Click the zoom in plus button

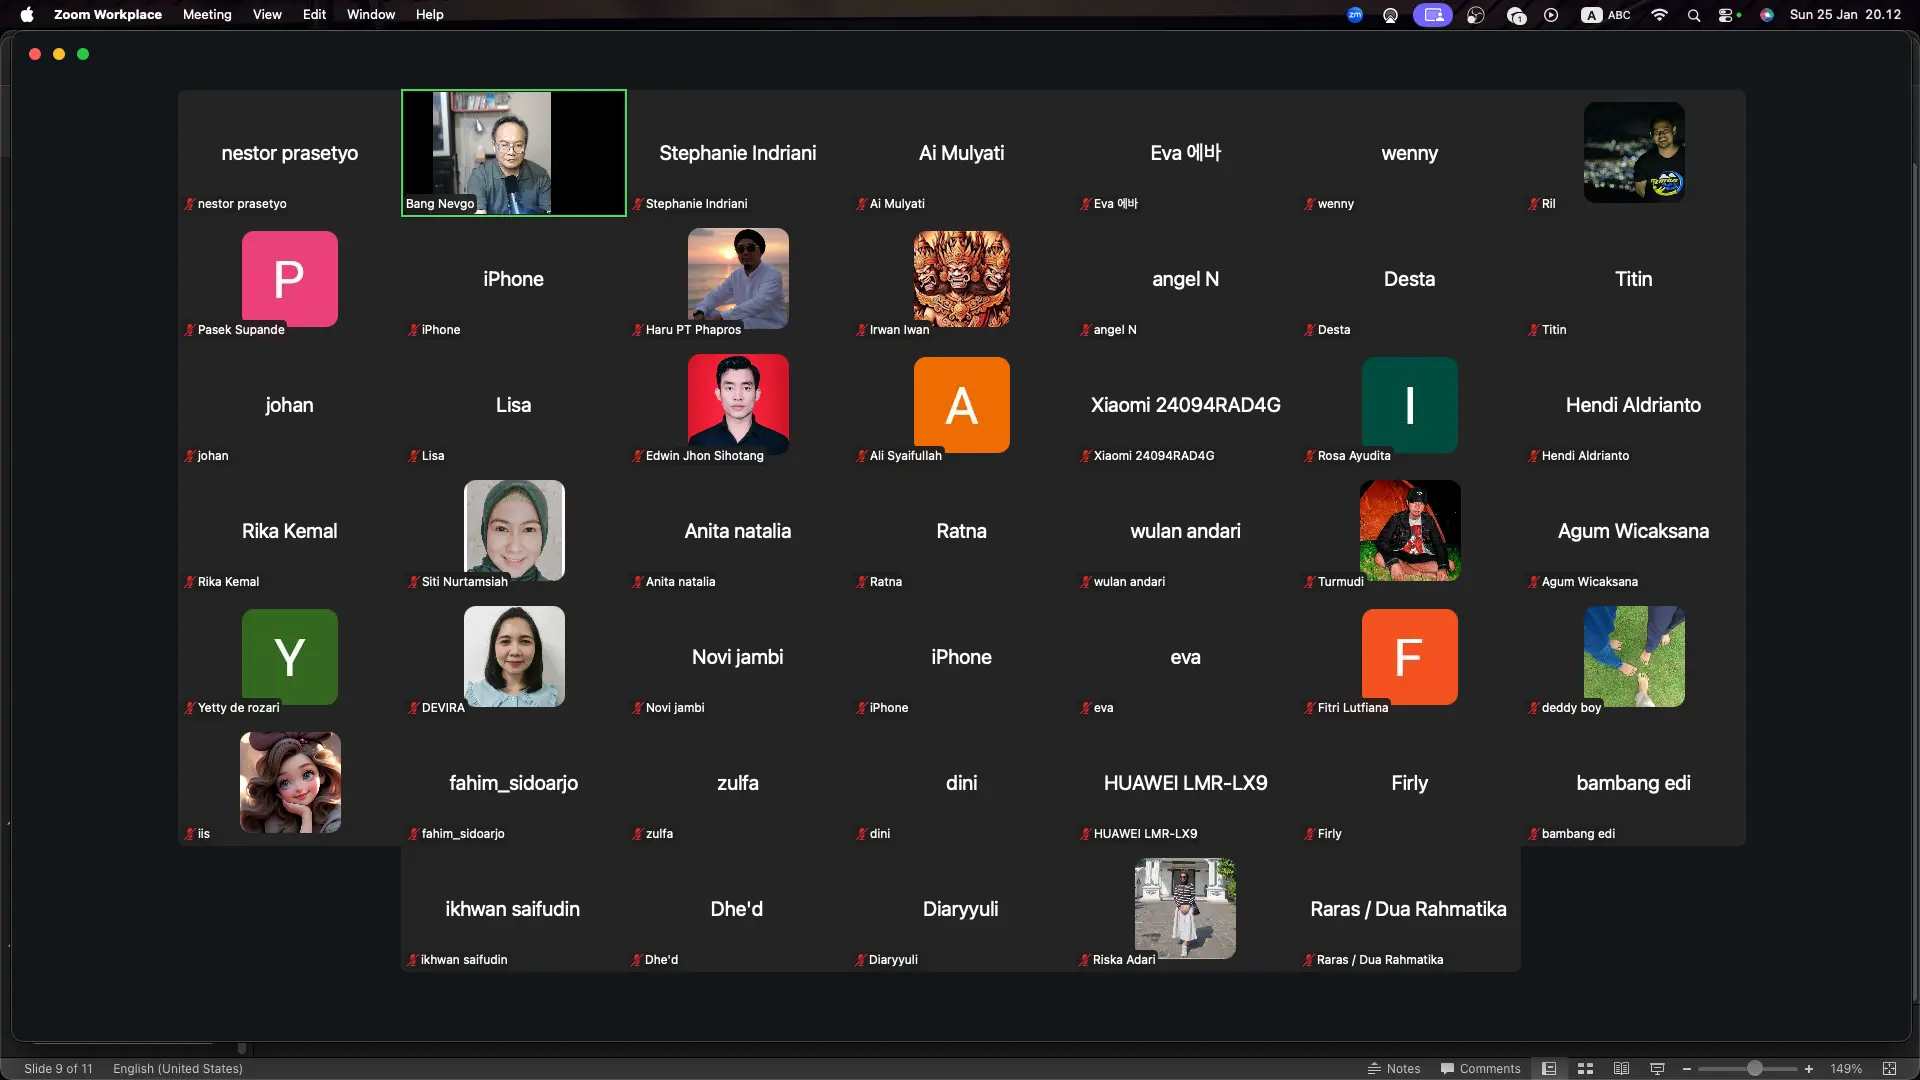pyautogui.click(x=1808, y=1068)
